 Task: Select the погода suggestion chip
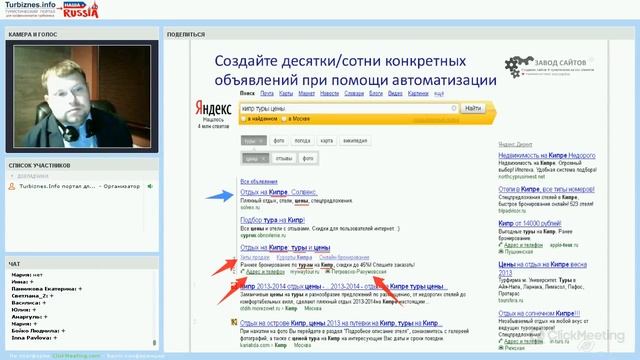click(302, 141)
